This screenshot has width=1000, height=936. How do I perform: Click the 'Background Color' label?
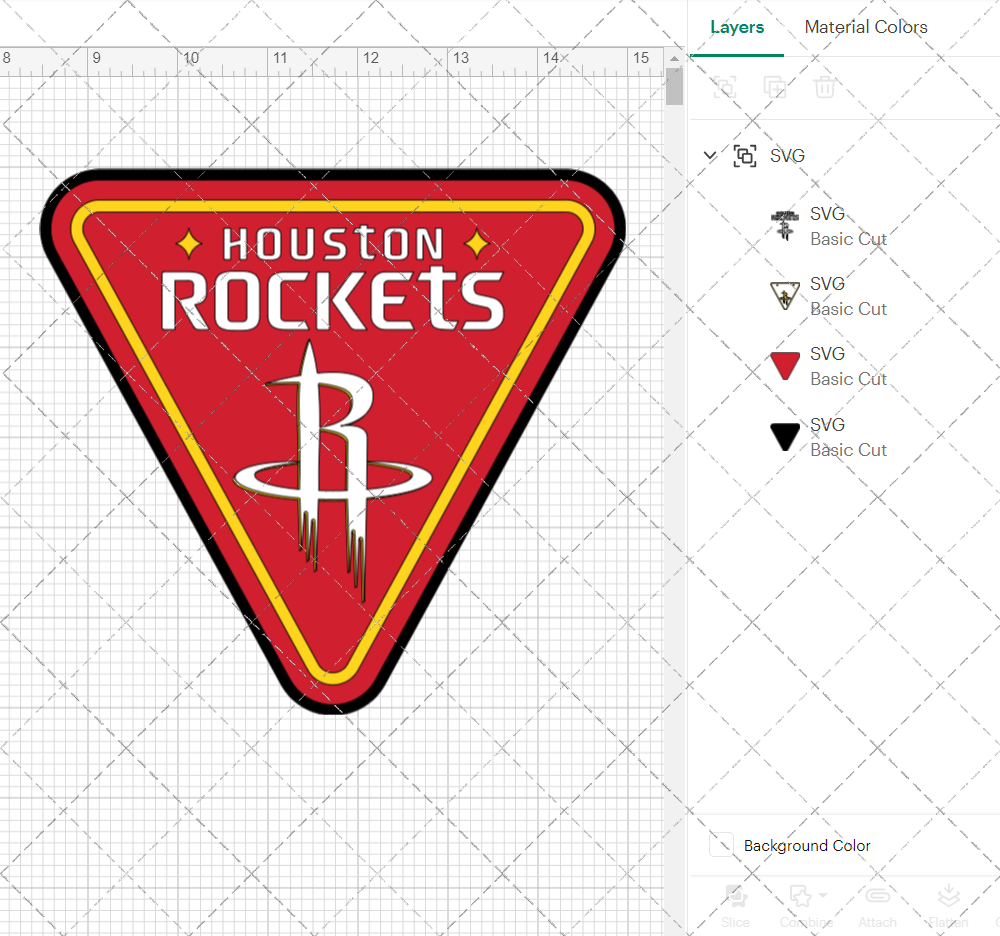[x=807, y=845]
